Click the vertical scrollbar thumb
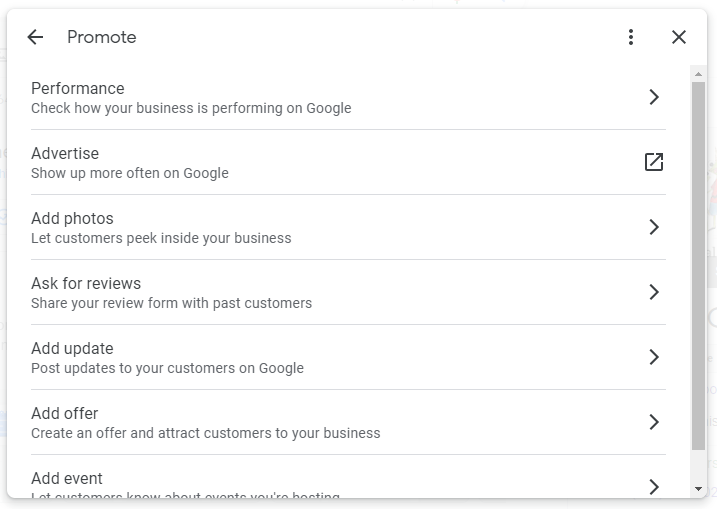Viewport: 717px width, 509px height. click(698, 265)
